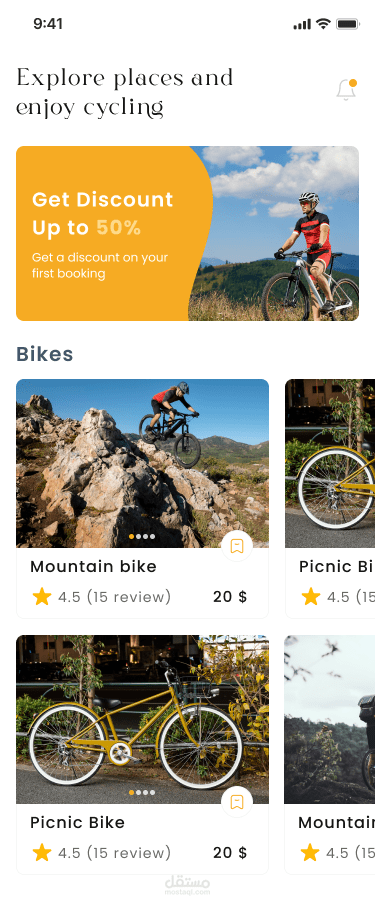Tap the Mountain bike rating star
375x914 pixels.
click(42, 596)
